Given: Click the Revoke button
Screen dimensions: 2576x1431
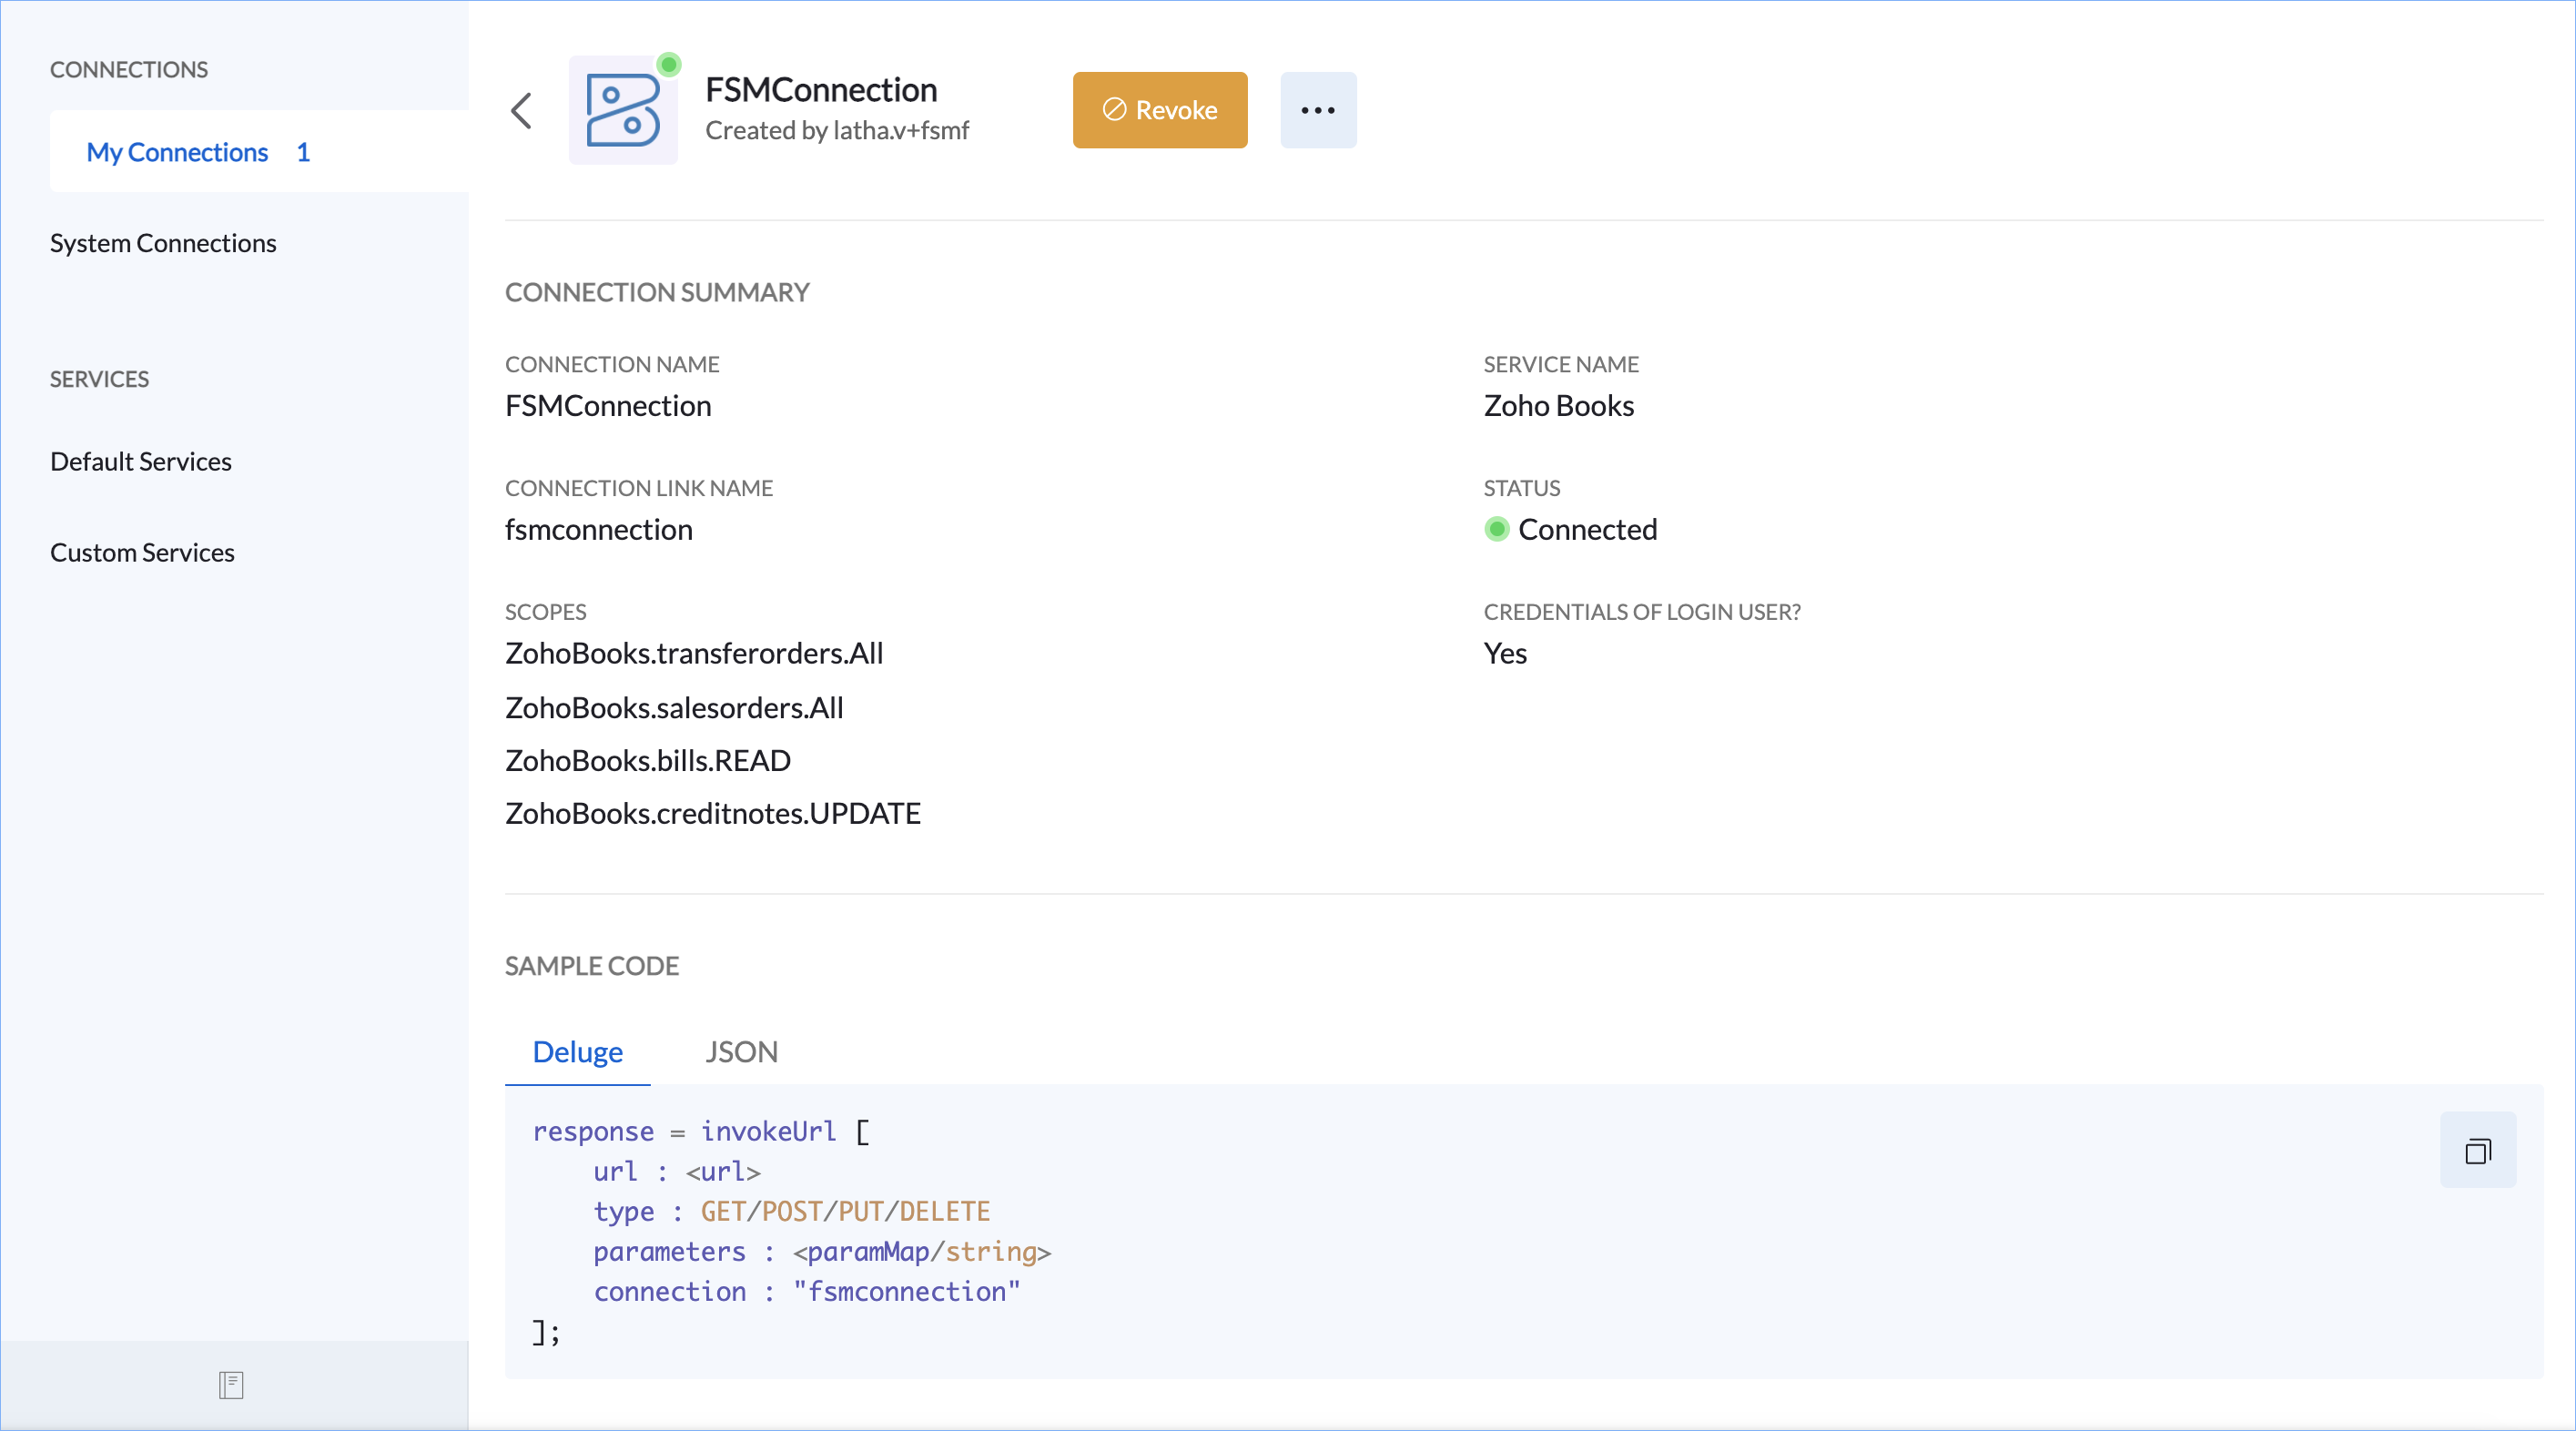Looking at the screenshot, I should [x=1159, y=110].
